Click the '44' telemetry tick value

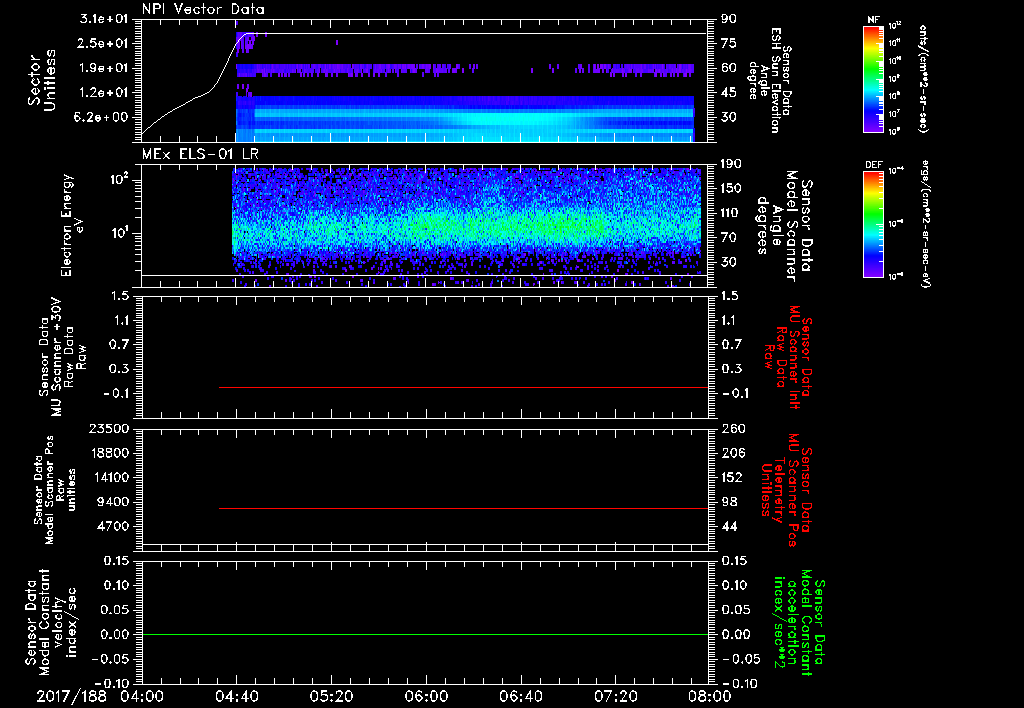click(x=729, y=526)
